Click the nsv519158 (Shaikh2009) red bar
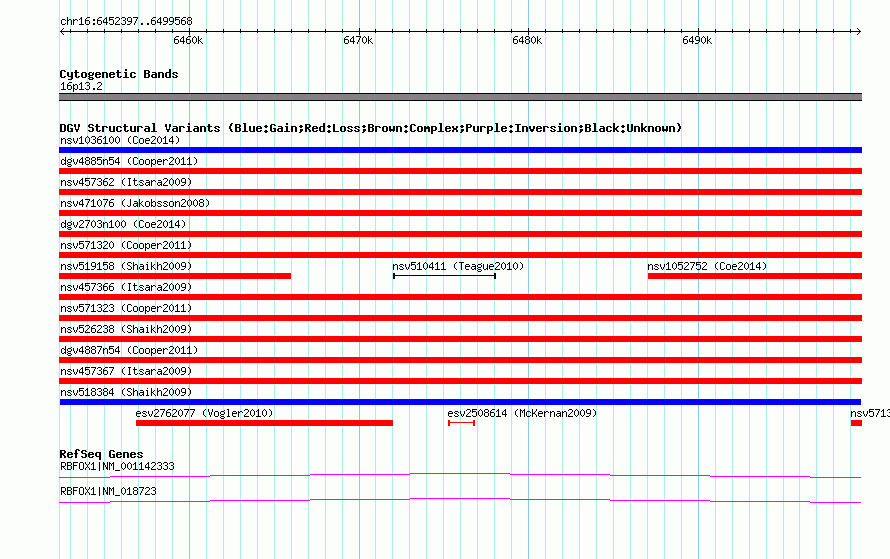The width and height of the screenshot is (890, 559). 175,276
